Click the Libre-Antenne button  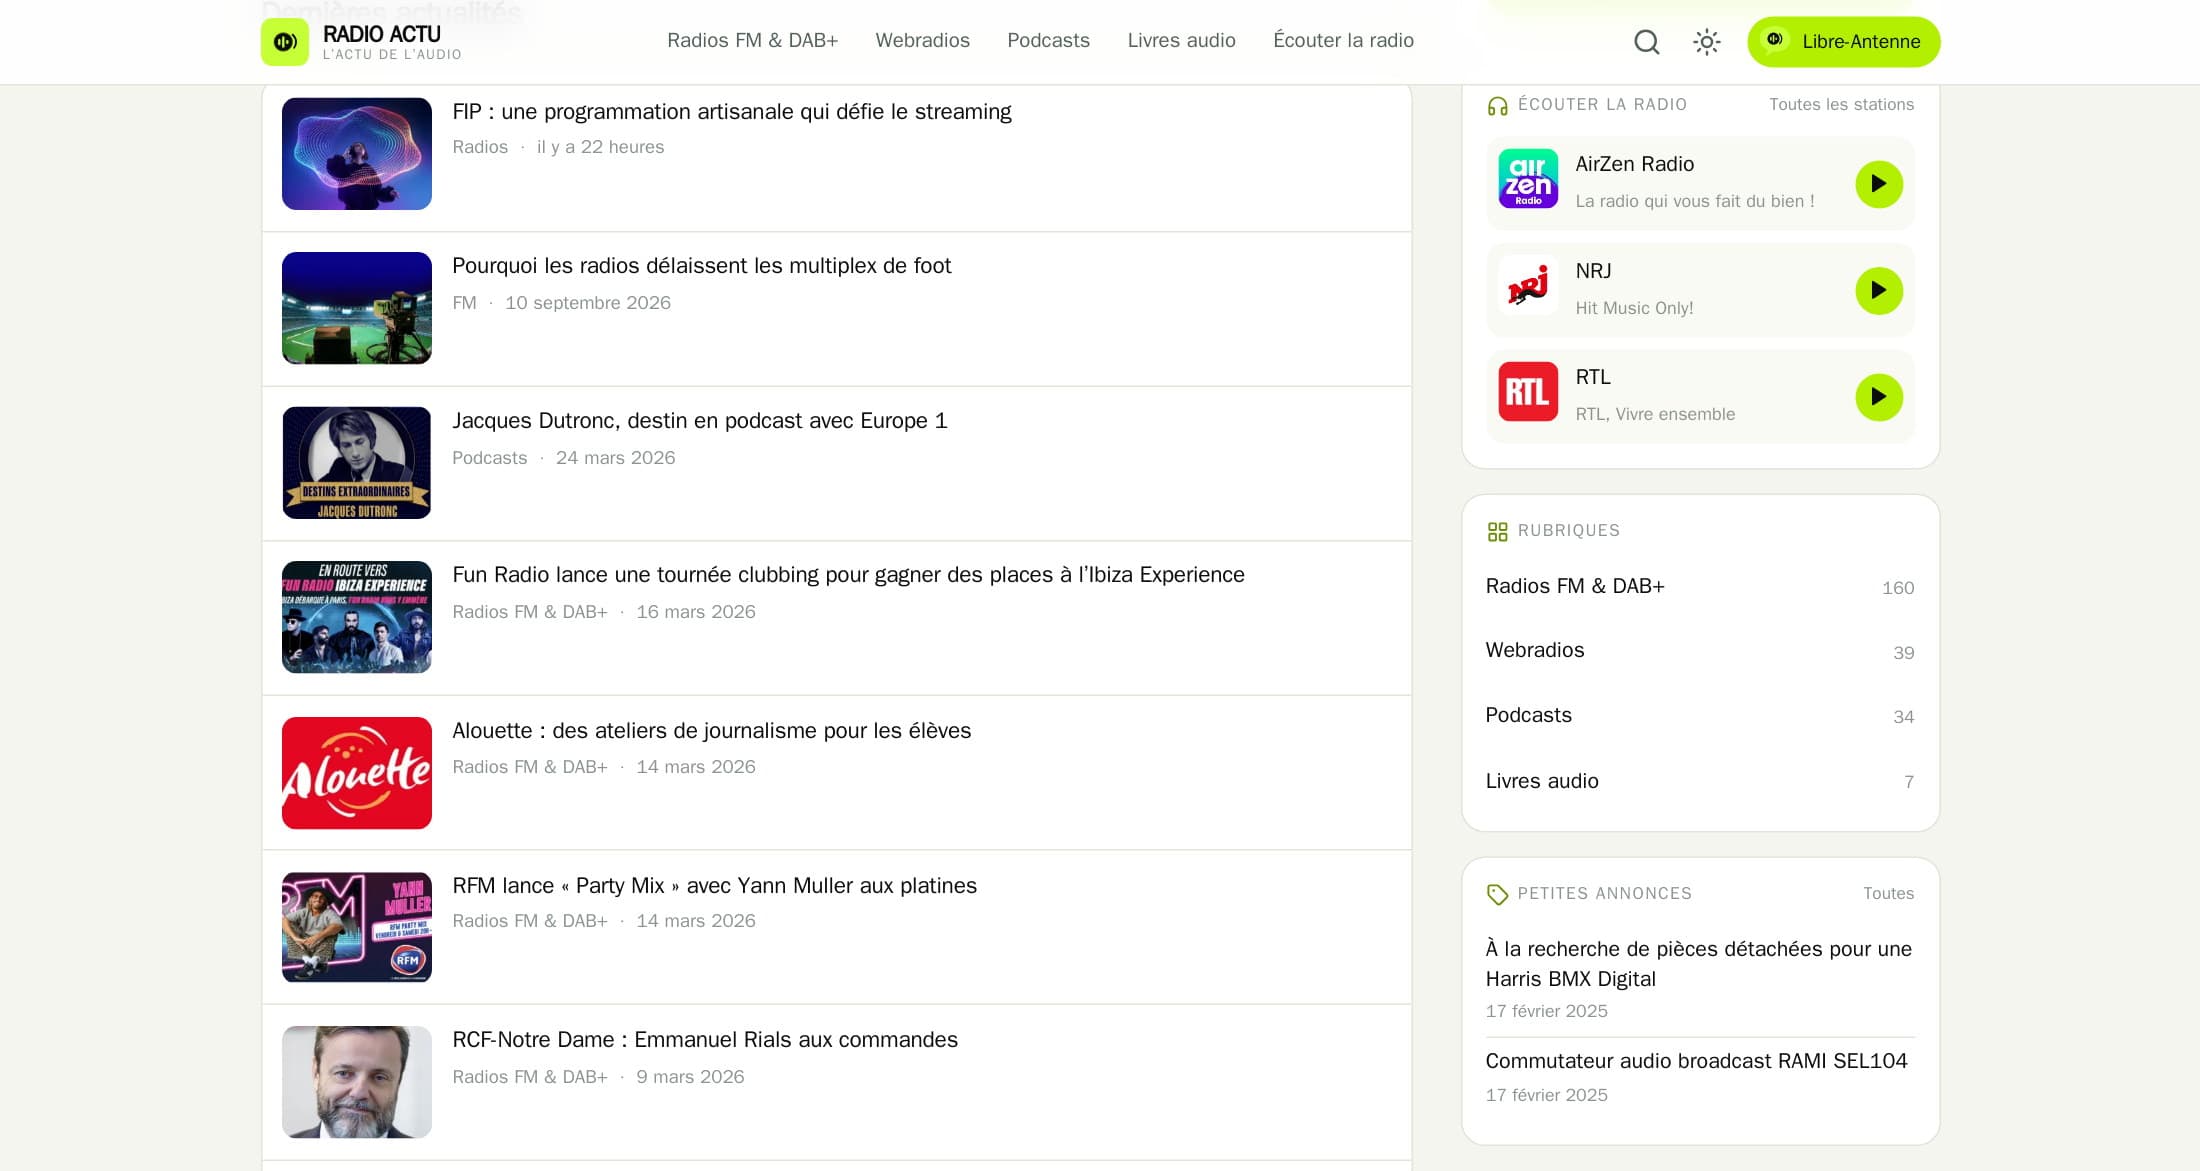click(1843, 42)
